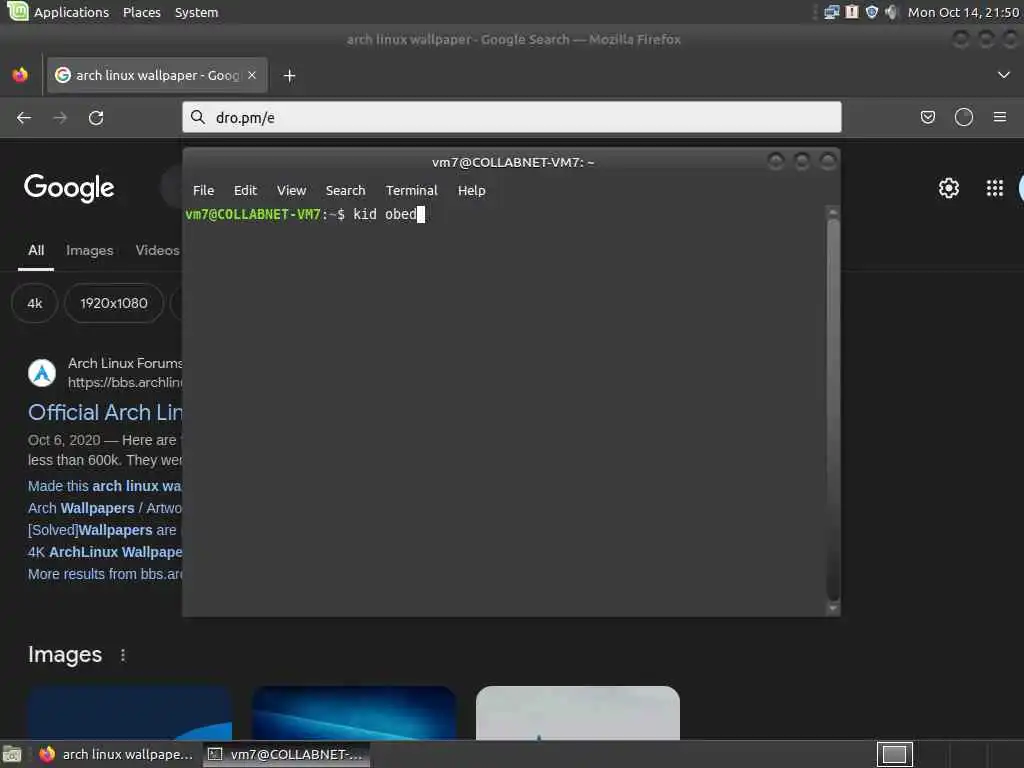Screen dimensions: 1024x768
Task: Expand the list all tabs chevron
Action: 1004,75
